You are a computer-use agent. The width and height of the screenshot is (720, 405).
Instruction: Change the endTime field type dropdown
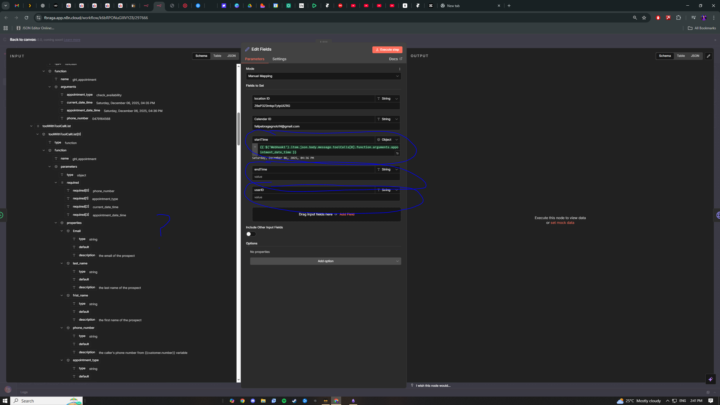388,169
